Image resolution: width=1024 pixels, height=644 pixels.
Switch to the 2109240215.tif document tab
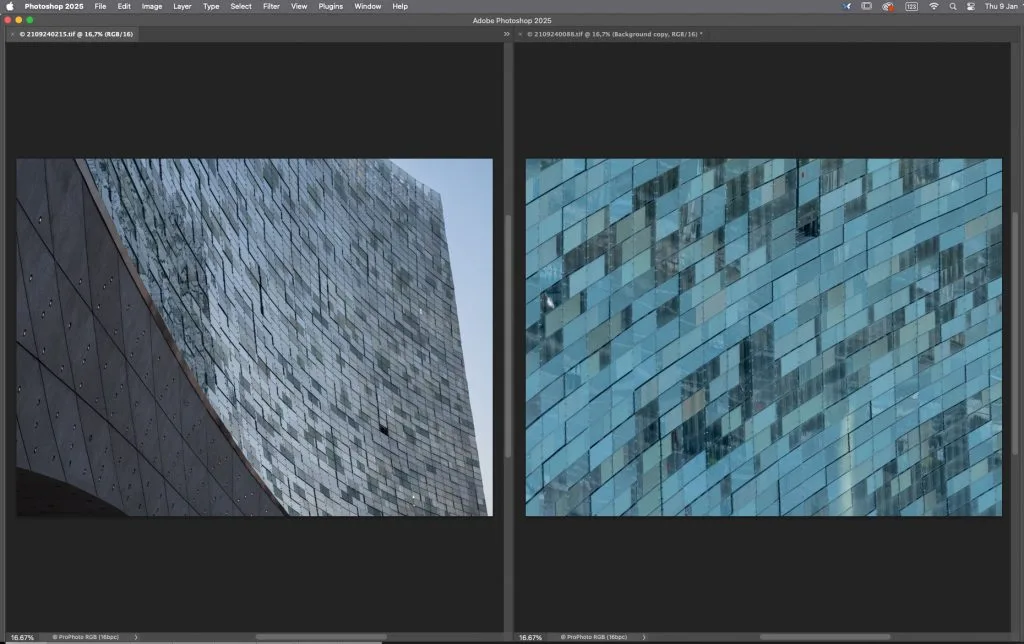77,34
